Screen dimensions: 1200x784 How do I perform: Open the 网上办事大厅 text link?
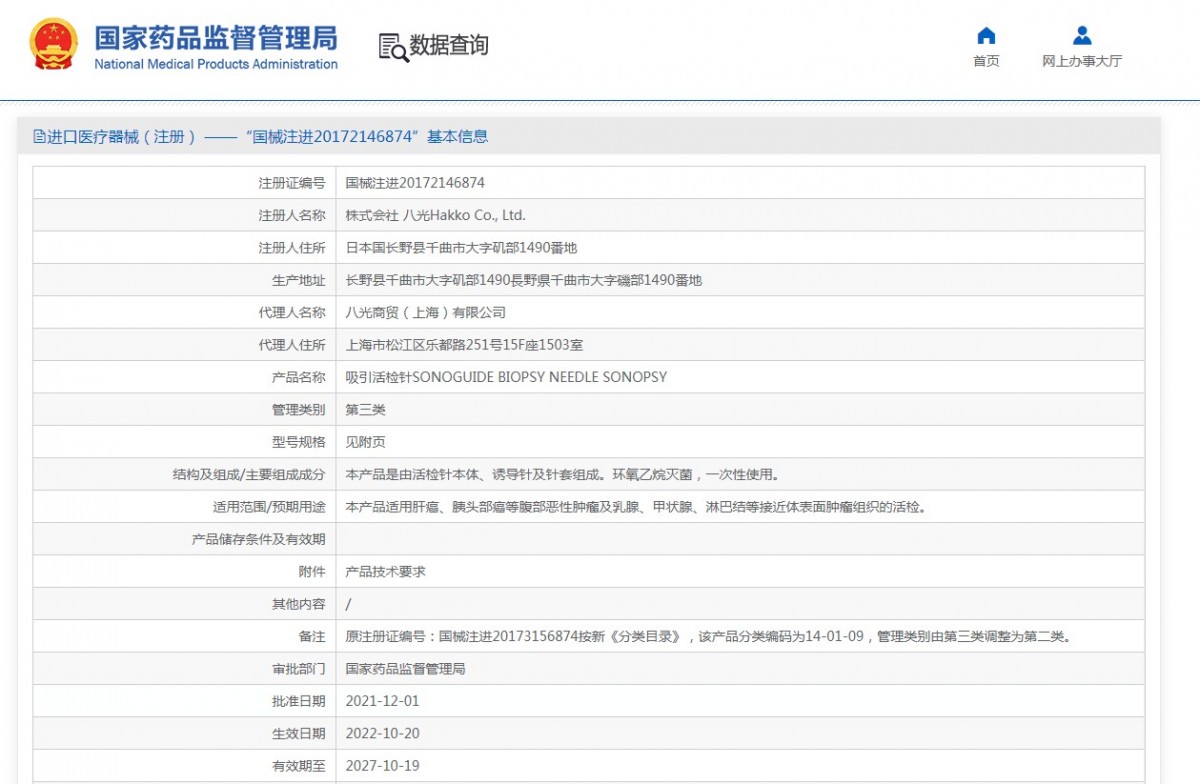point(1082,61)
